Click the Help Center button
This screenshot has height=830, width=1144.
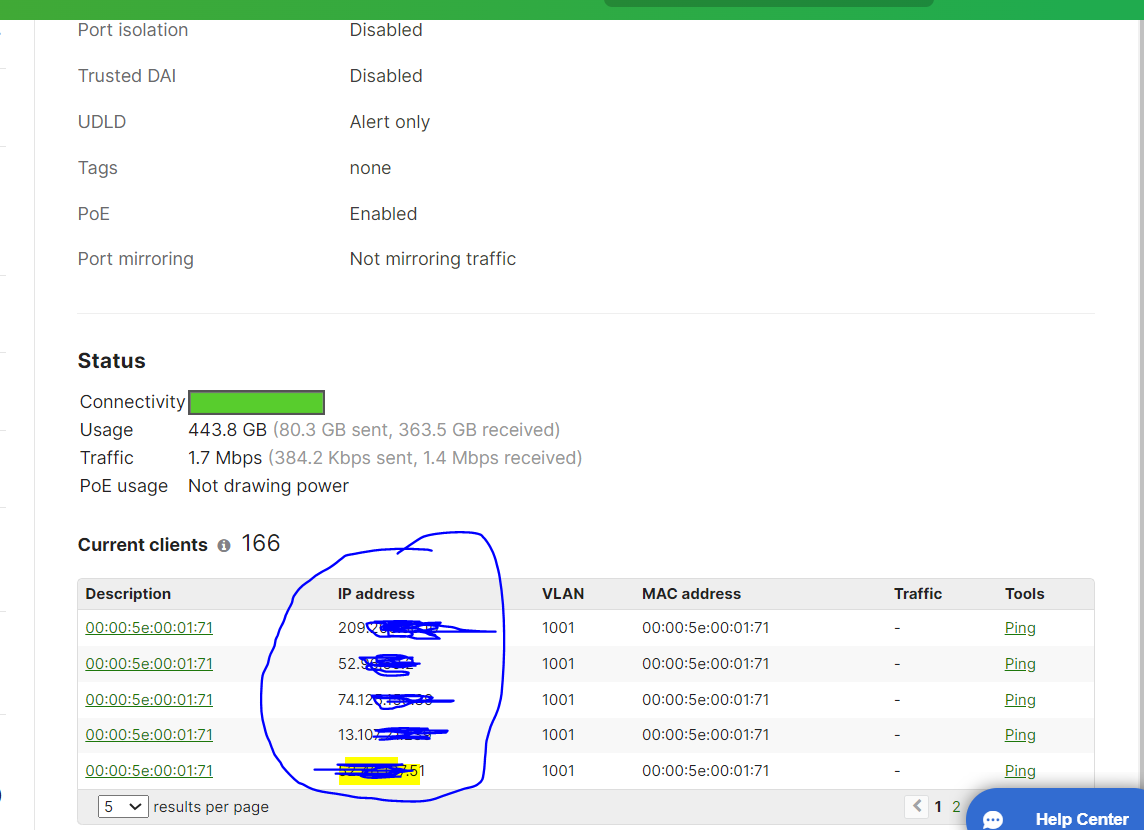coord(1081,818)
